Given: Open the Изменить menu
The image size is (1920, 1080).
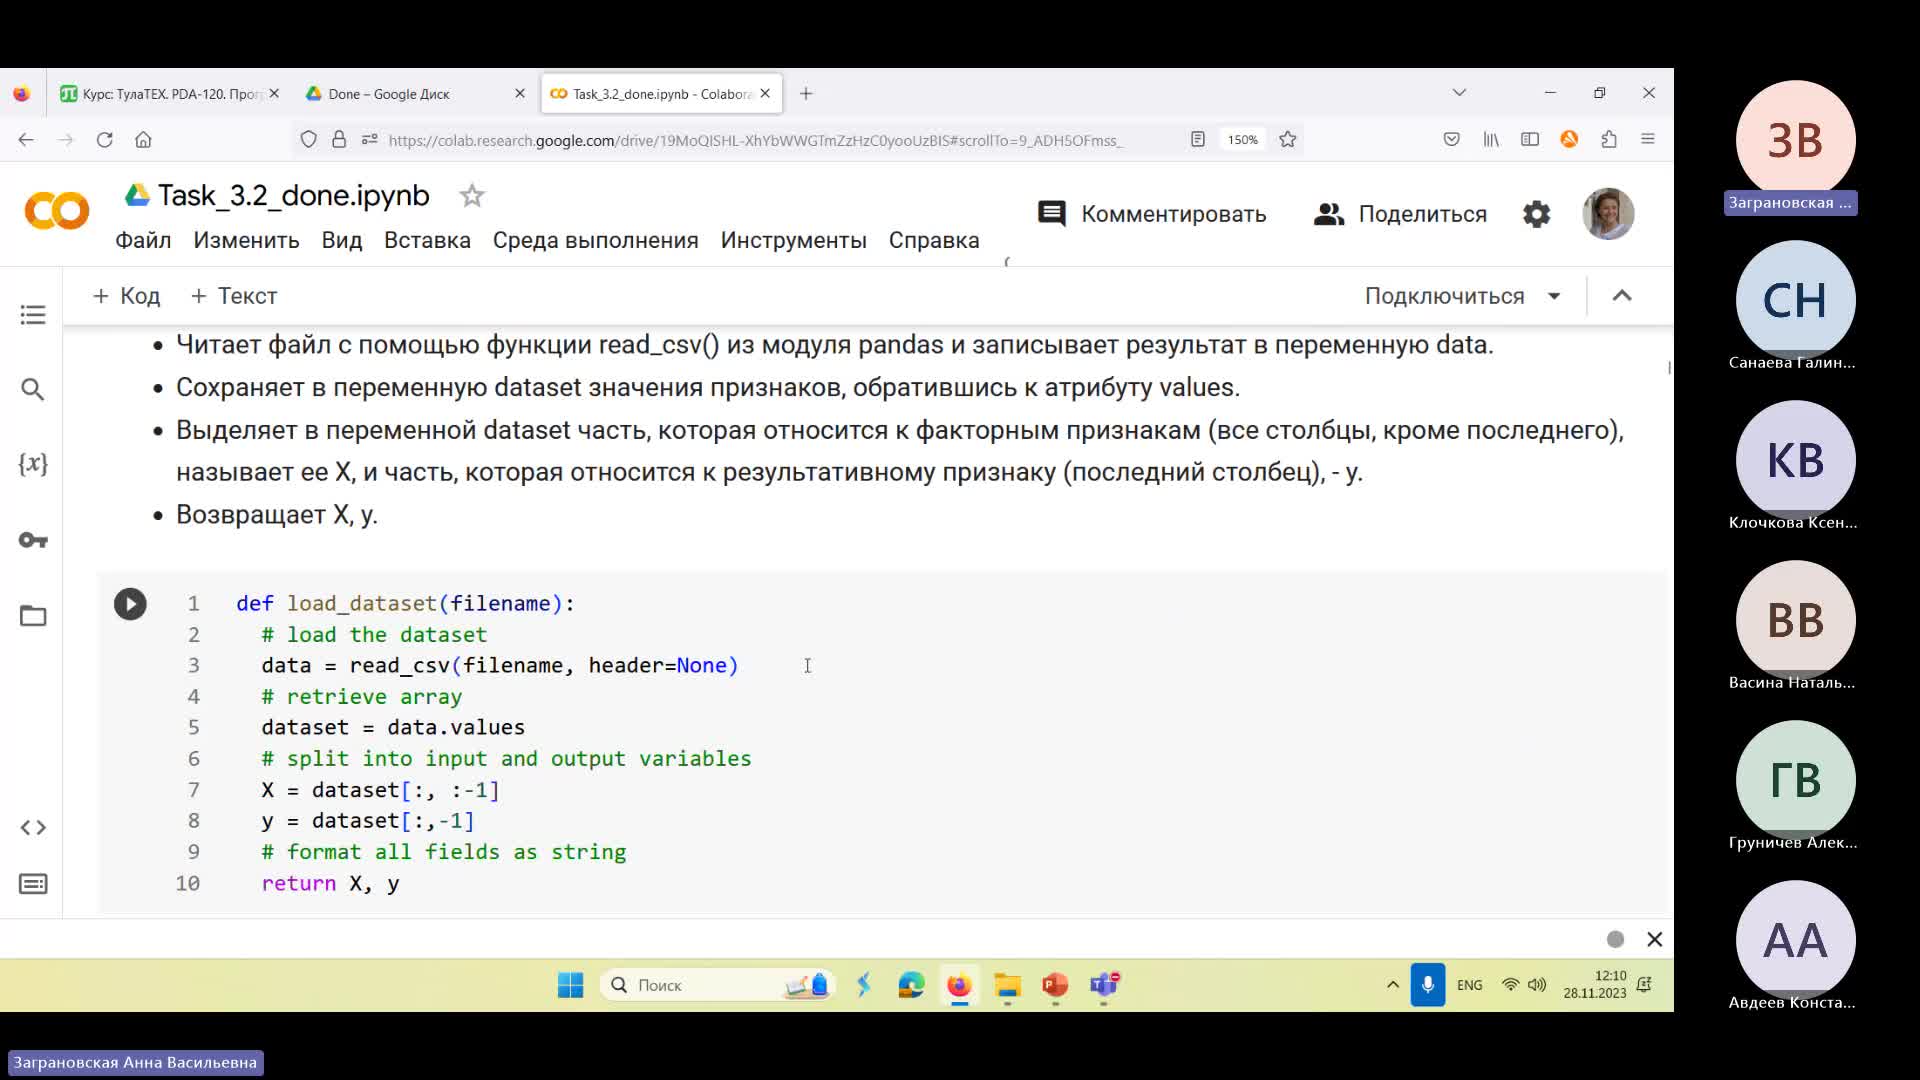Looking at the screenshot, I should (x=246, y=240).
